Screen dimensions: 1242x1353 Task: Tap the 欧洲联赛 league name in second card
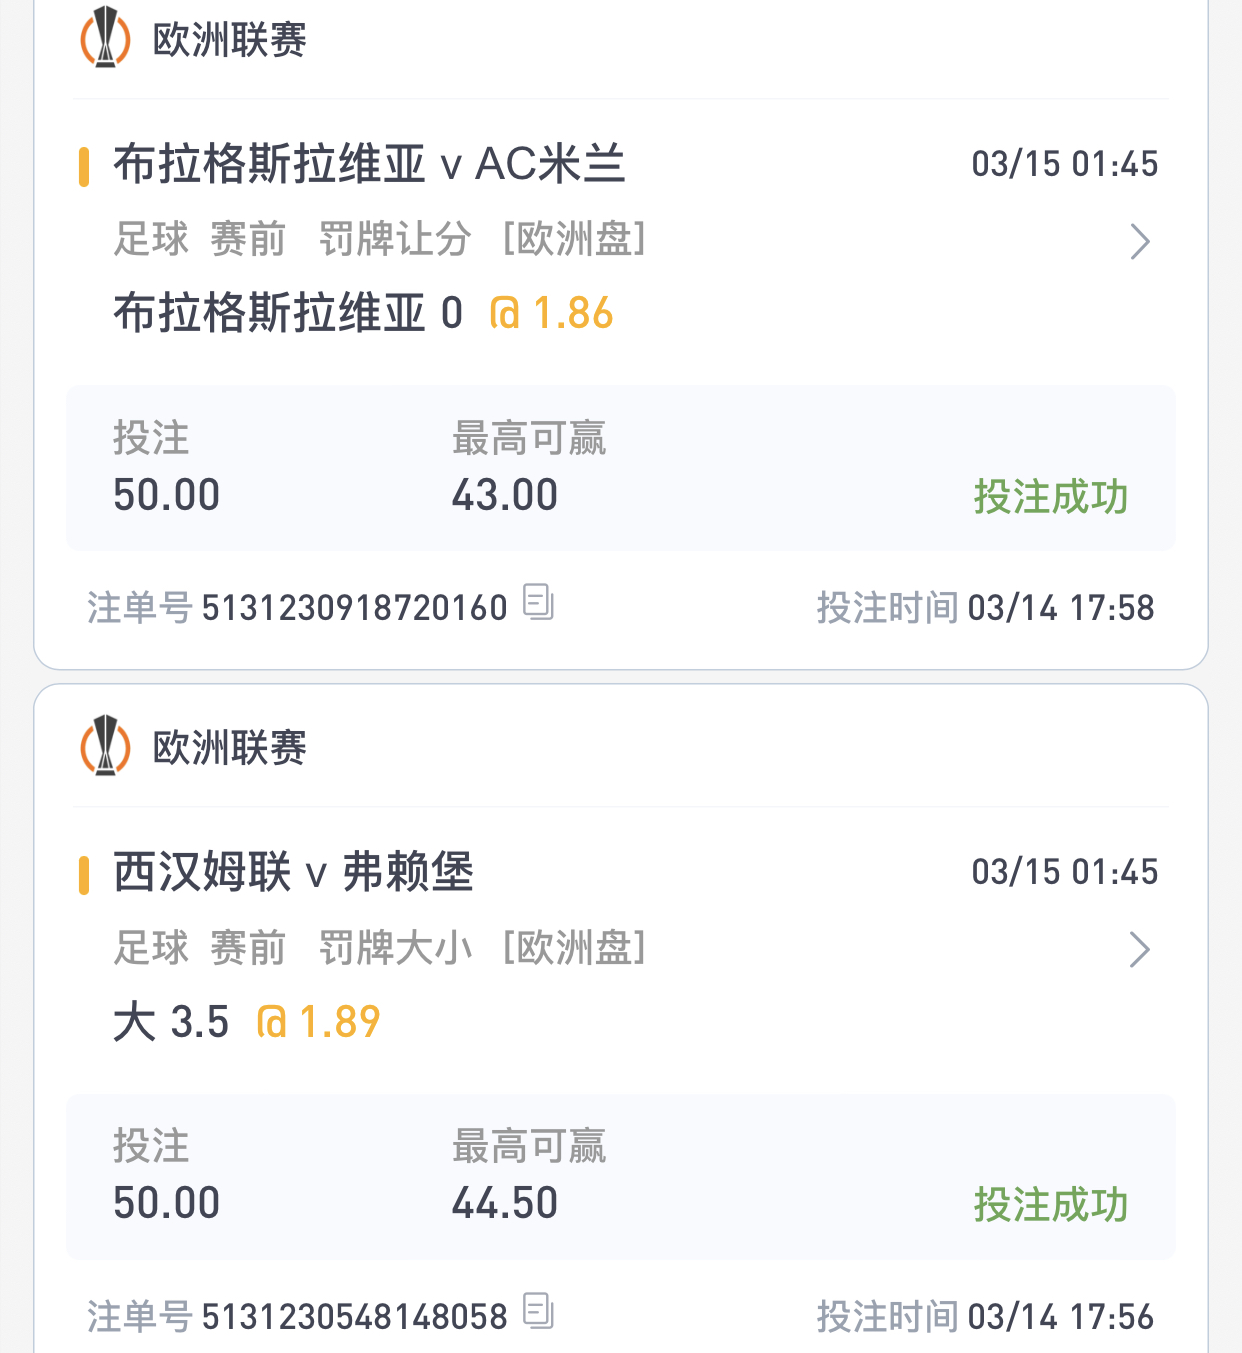[x=229, y=748]
